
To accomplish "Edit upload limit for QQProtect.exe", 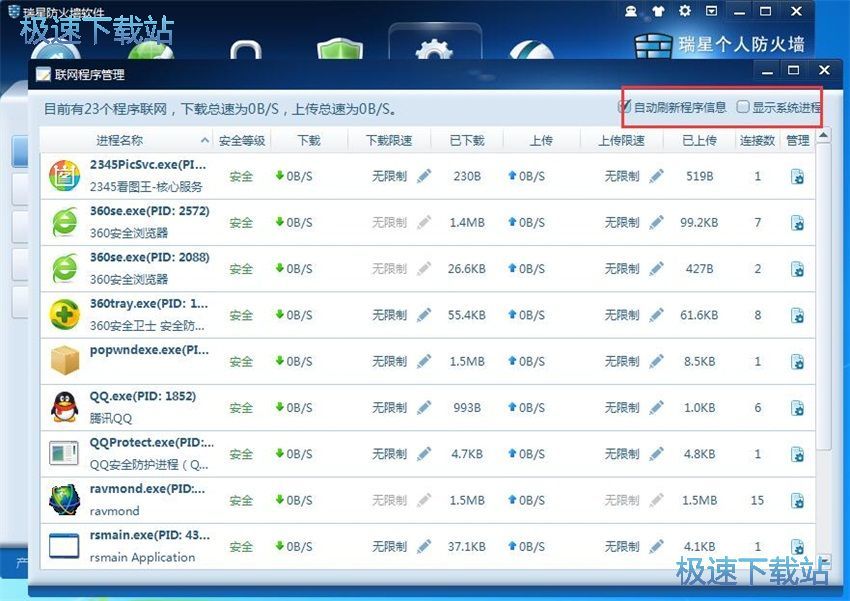I will [656, 454].
